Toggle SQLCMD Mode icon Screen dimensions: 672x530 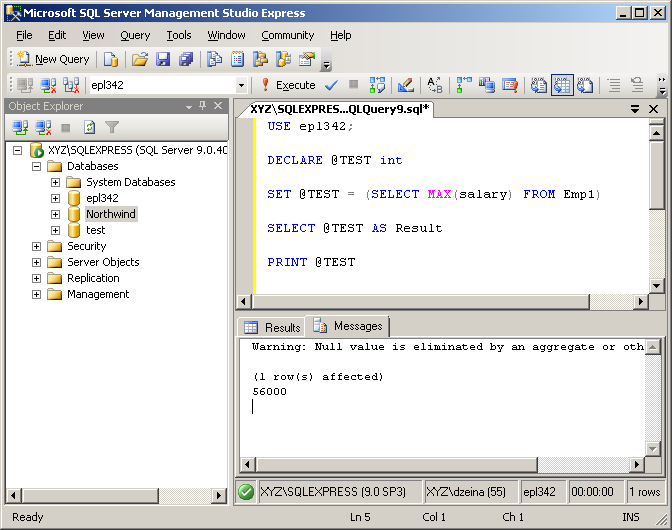pyautogui.click(x=510, y=85)
